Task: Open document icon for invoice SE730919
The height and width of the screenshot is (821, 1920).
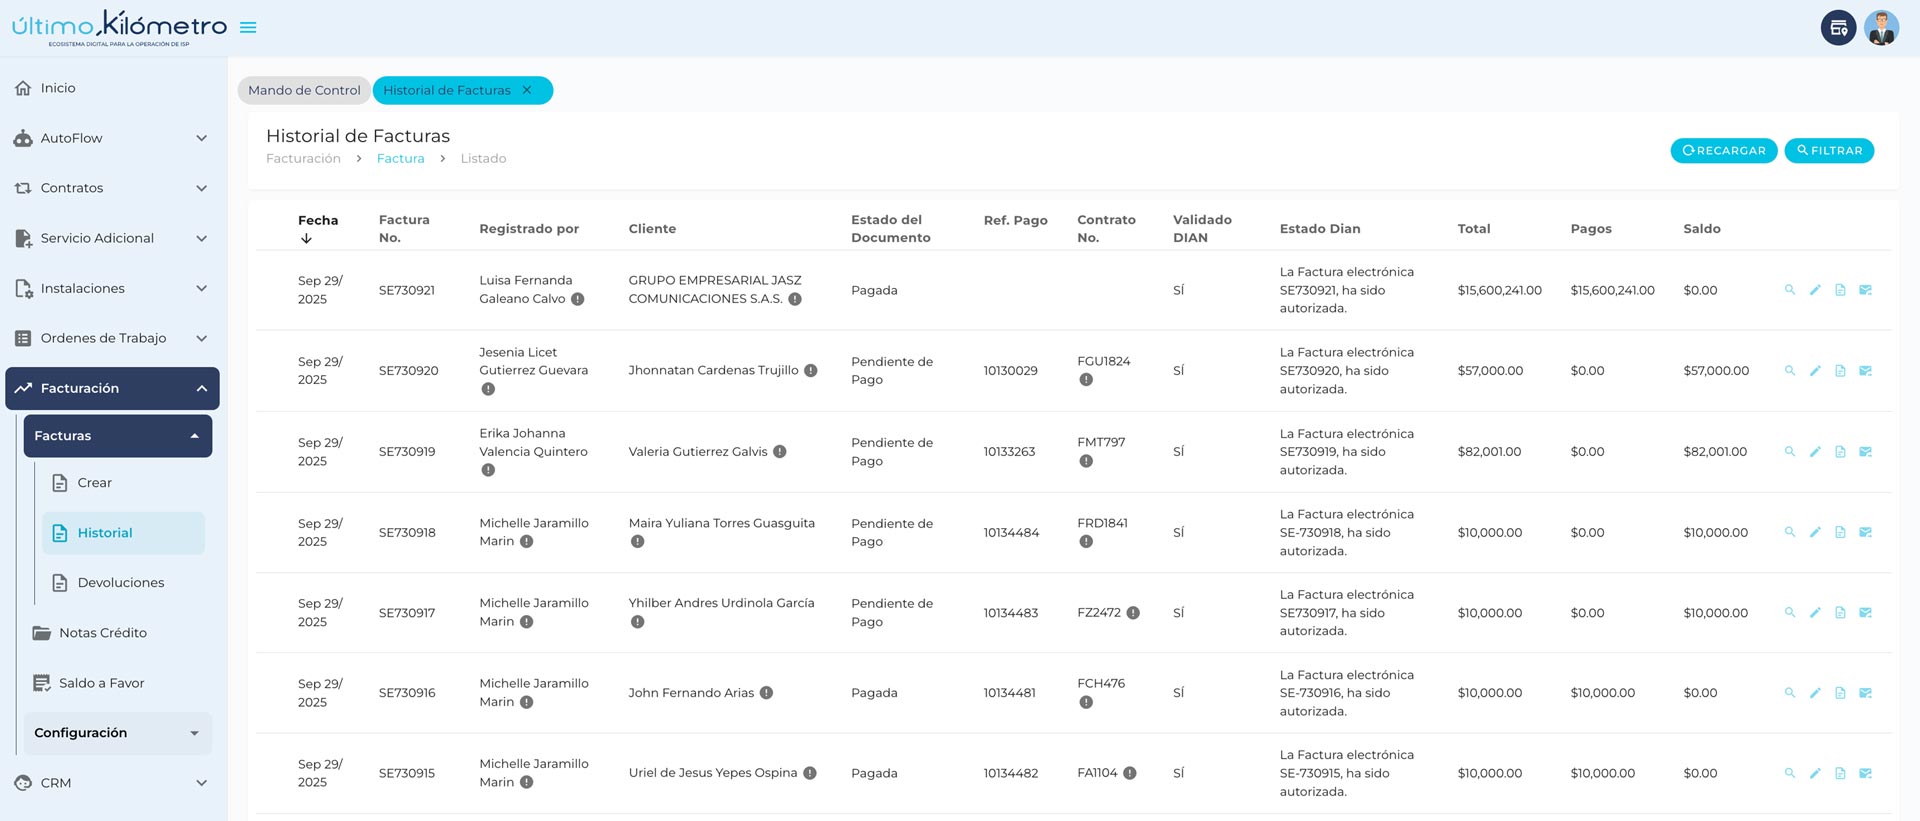Action: click(x=1840, y=452)
